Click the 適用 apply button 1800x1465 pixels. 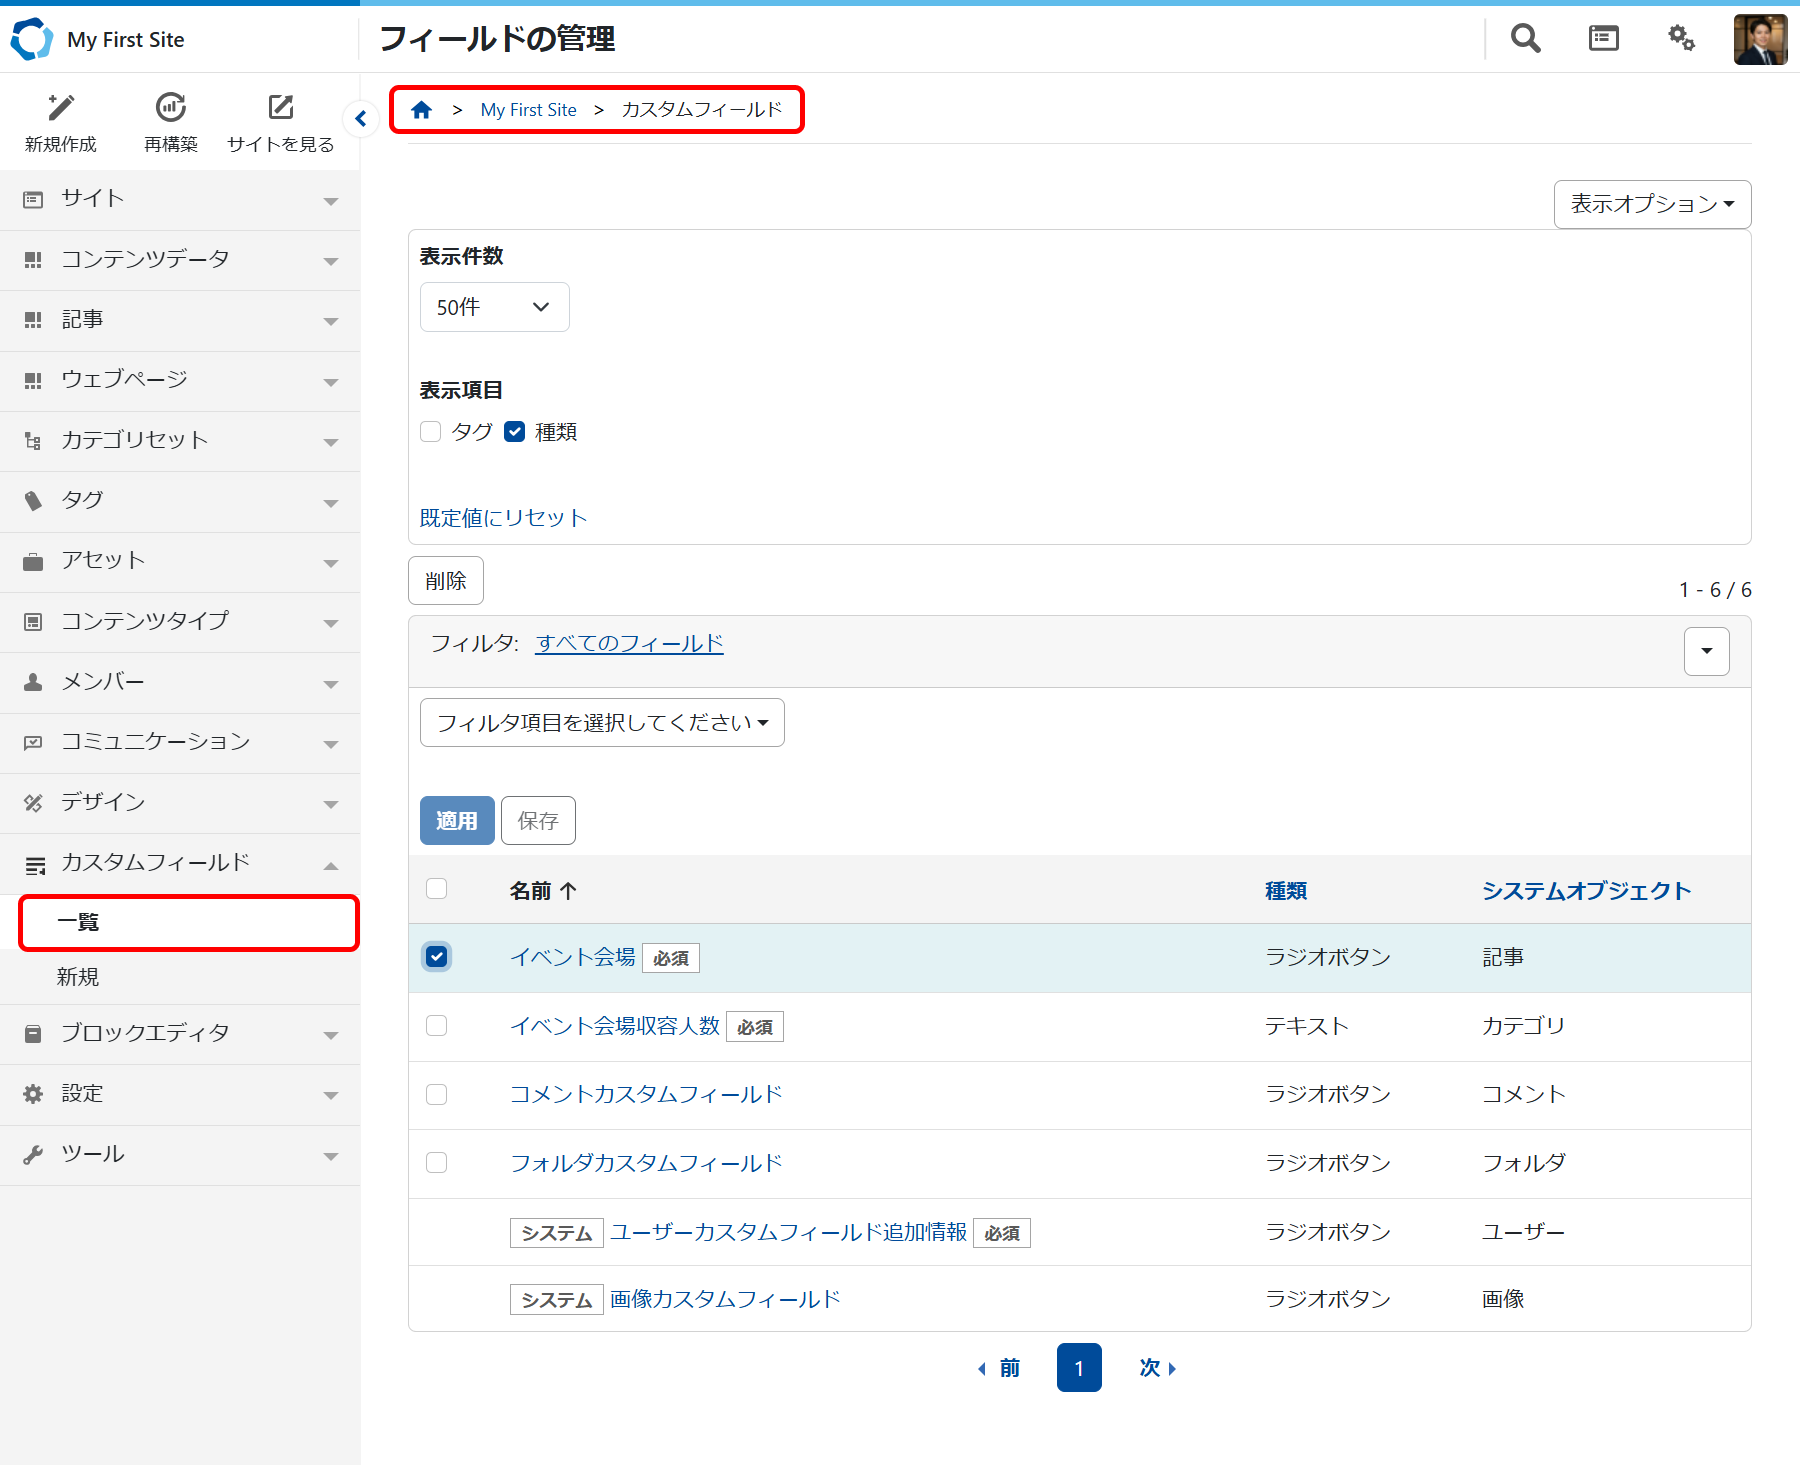point(457,821)
